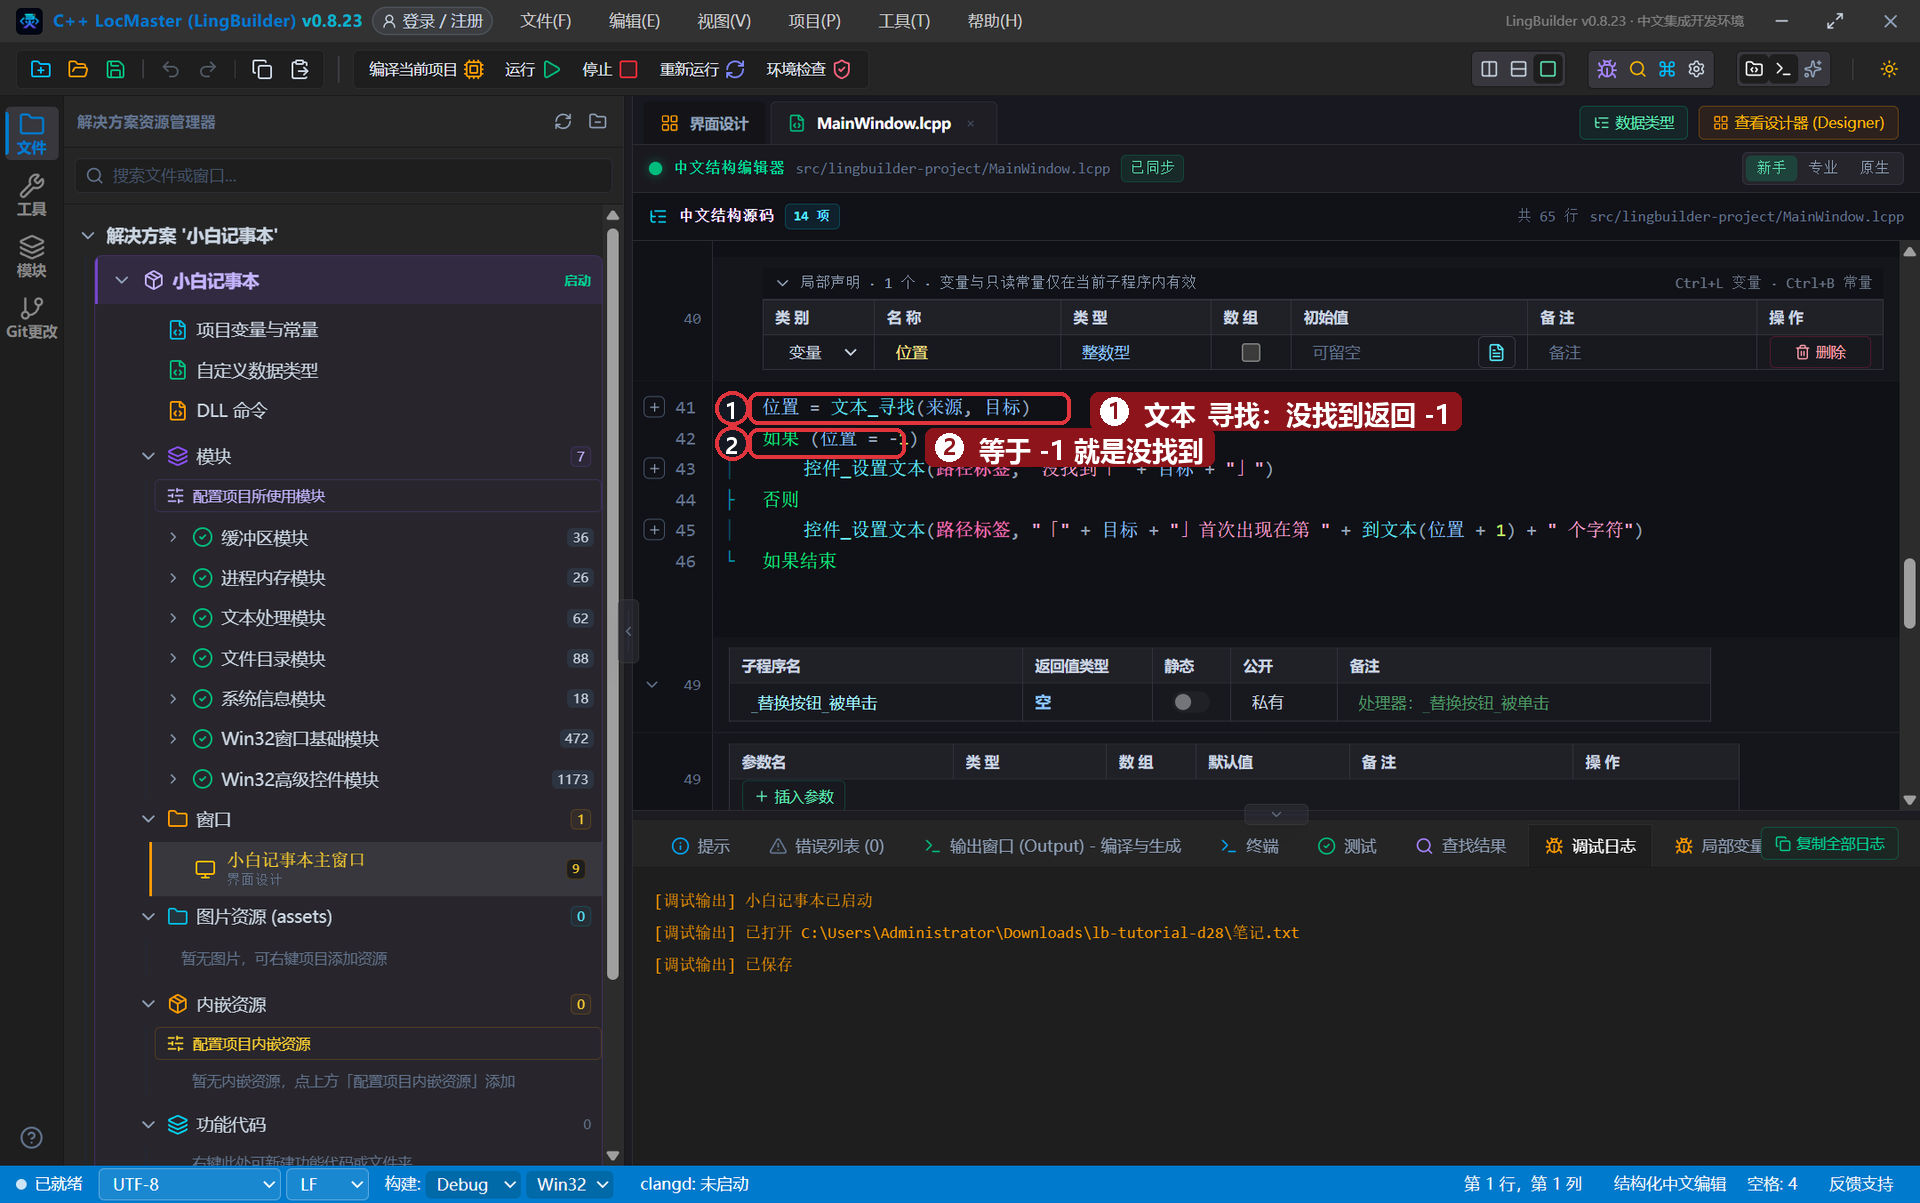The height and width of the screenshot is (1203, 1920).
Task: Click the document icon beside 可留空 field
Action: coord(1496,352)
